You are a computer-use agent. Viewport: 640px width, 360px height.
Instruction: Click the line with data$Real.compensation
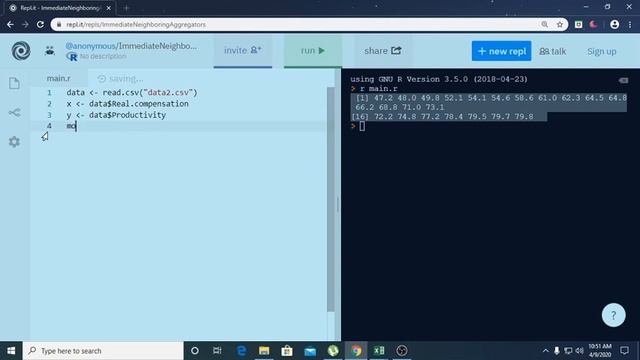click(x=127, y=104)
